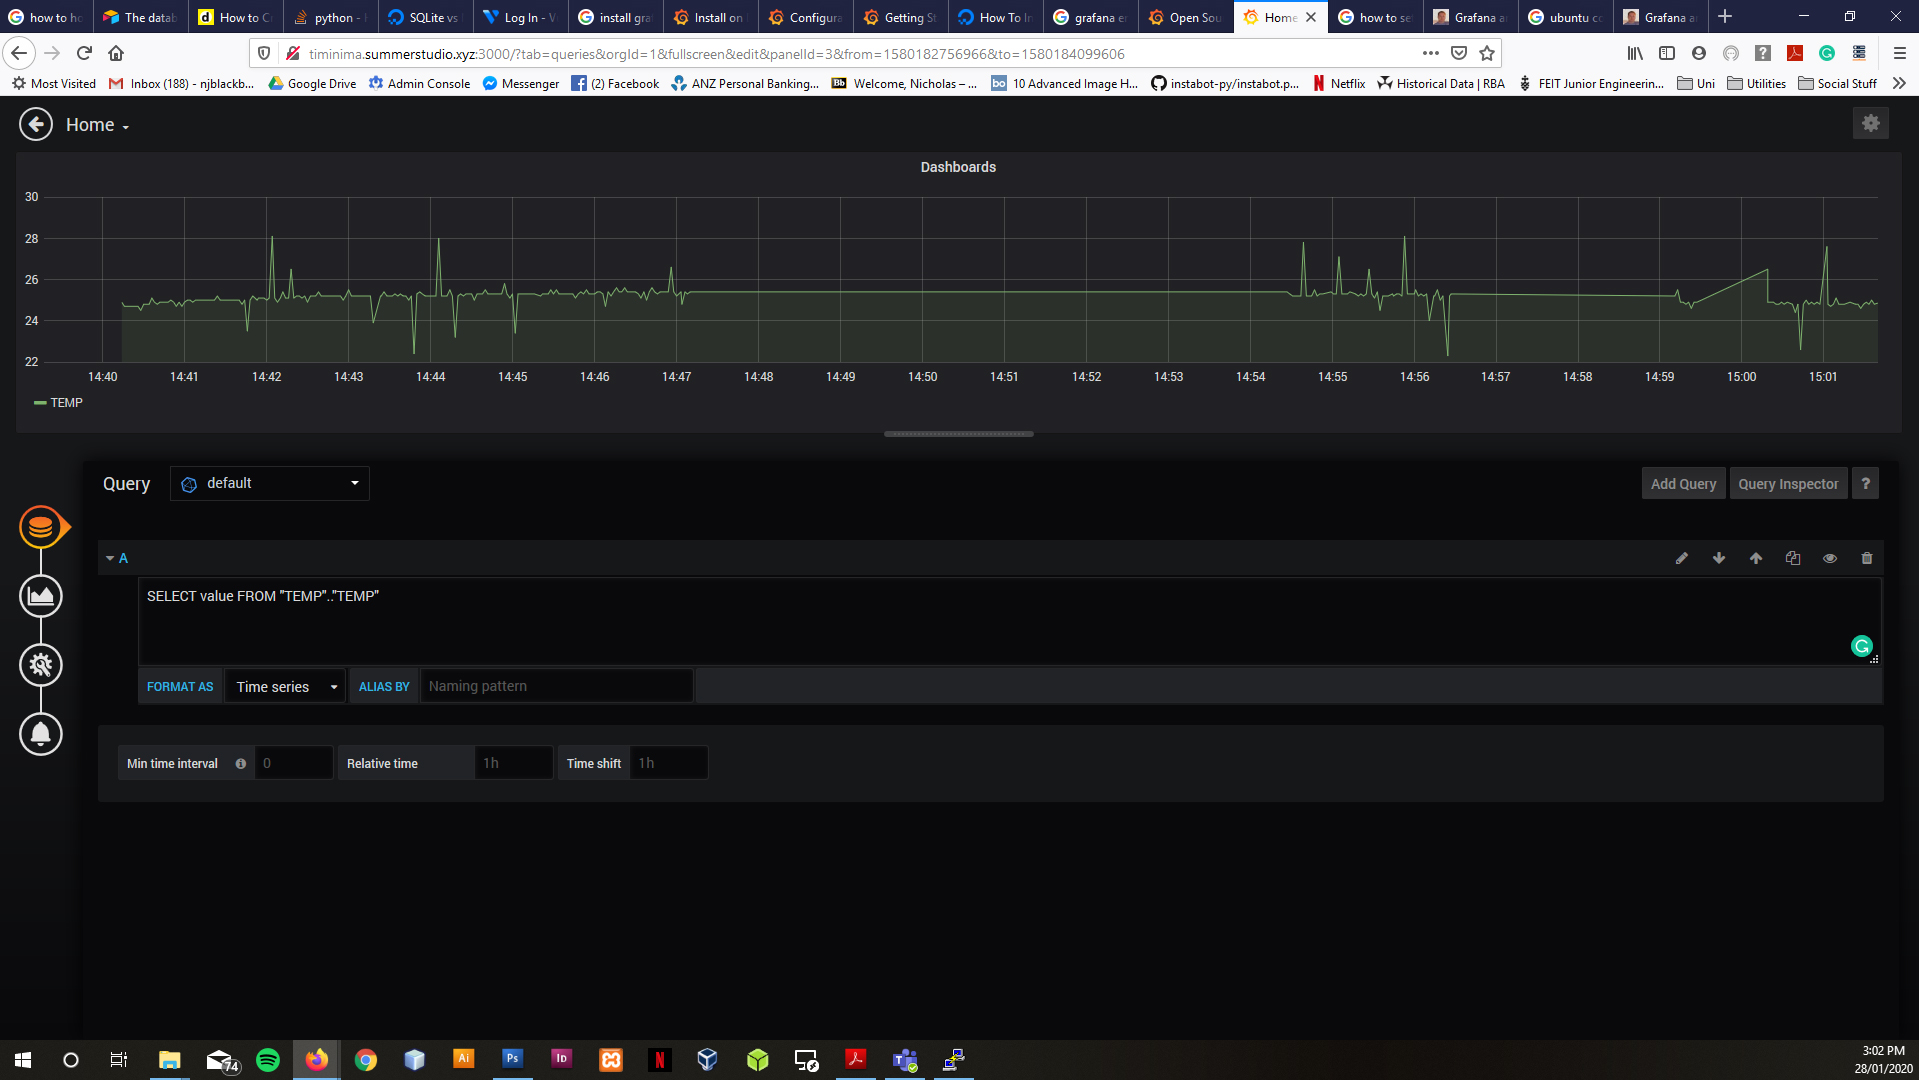Open the Time series format dropdown
The height and width of the screenshot is (1080, 1919).
(286, 687)
